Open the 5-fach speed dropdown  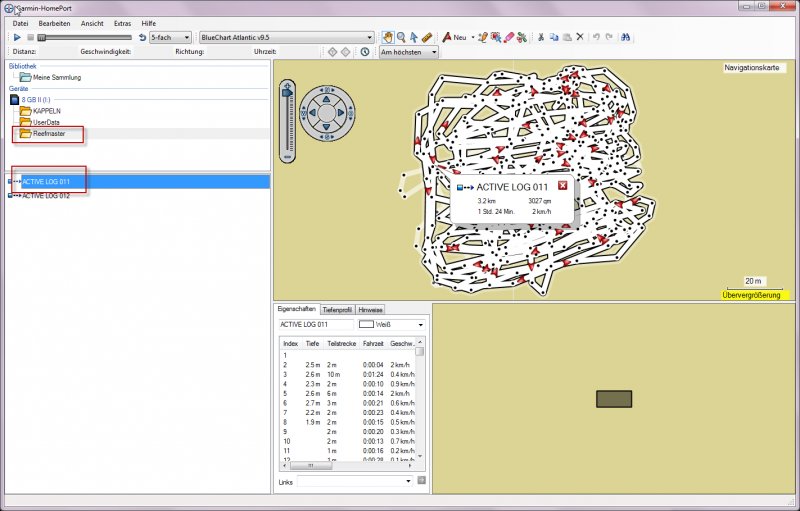pyautogui.click(x=187, y=37)
